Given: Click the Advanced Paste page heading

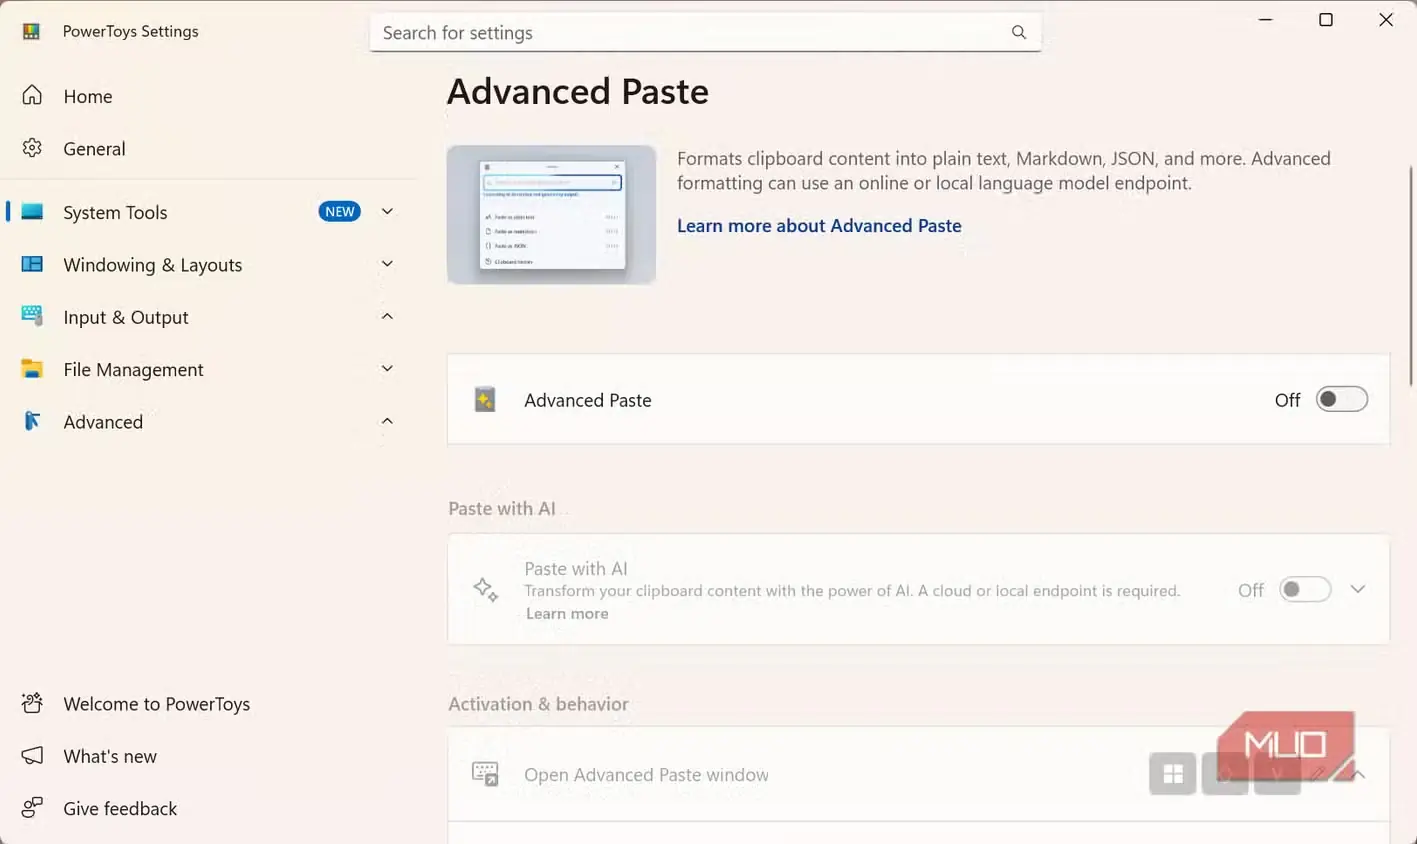Looking at the screenshot, I should [x=578, y=91].
